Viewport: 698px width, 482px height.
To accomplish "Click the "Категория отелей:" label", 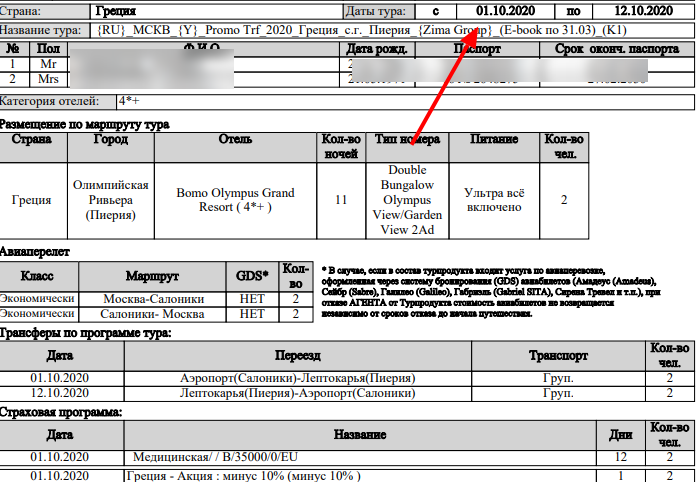I will pyautogui.click(x=49, y=101).
